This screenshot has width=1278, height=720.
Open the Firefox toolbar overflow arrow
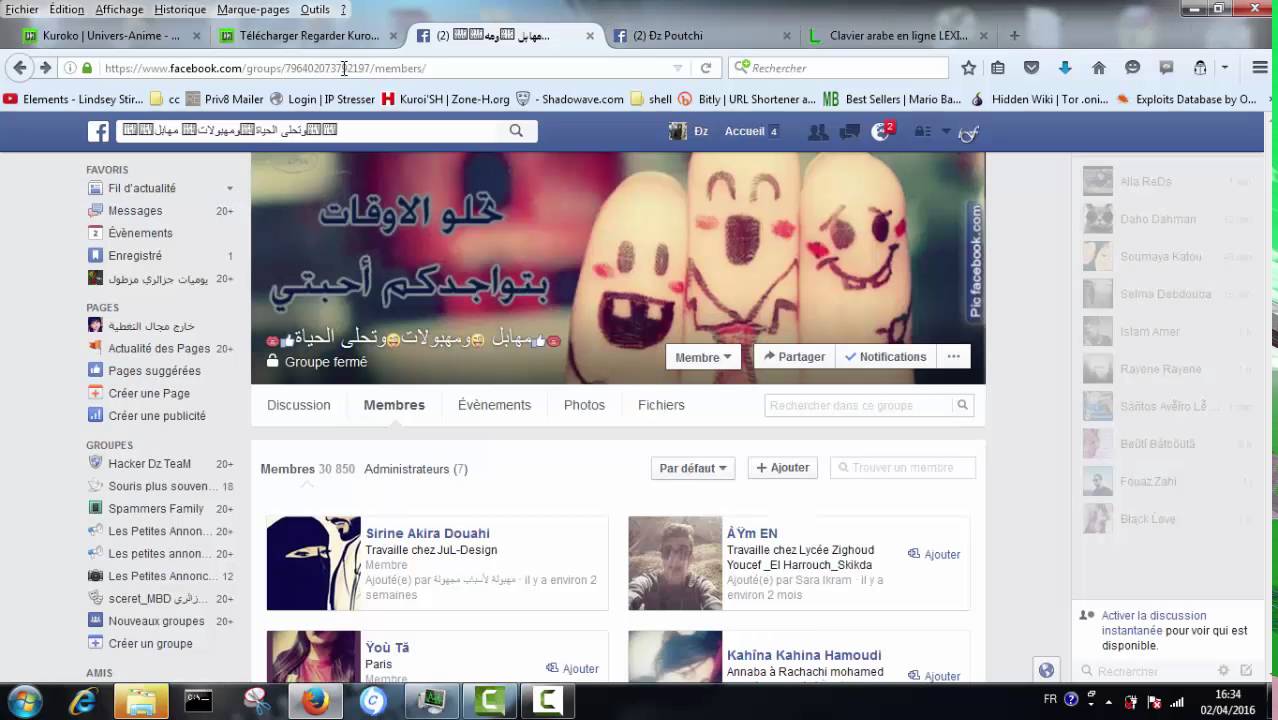pos(1225,68)
